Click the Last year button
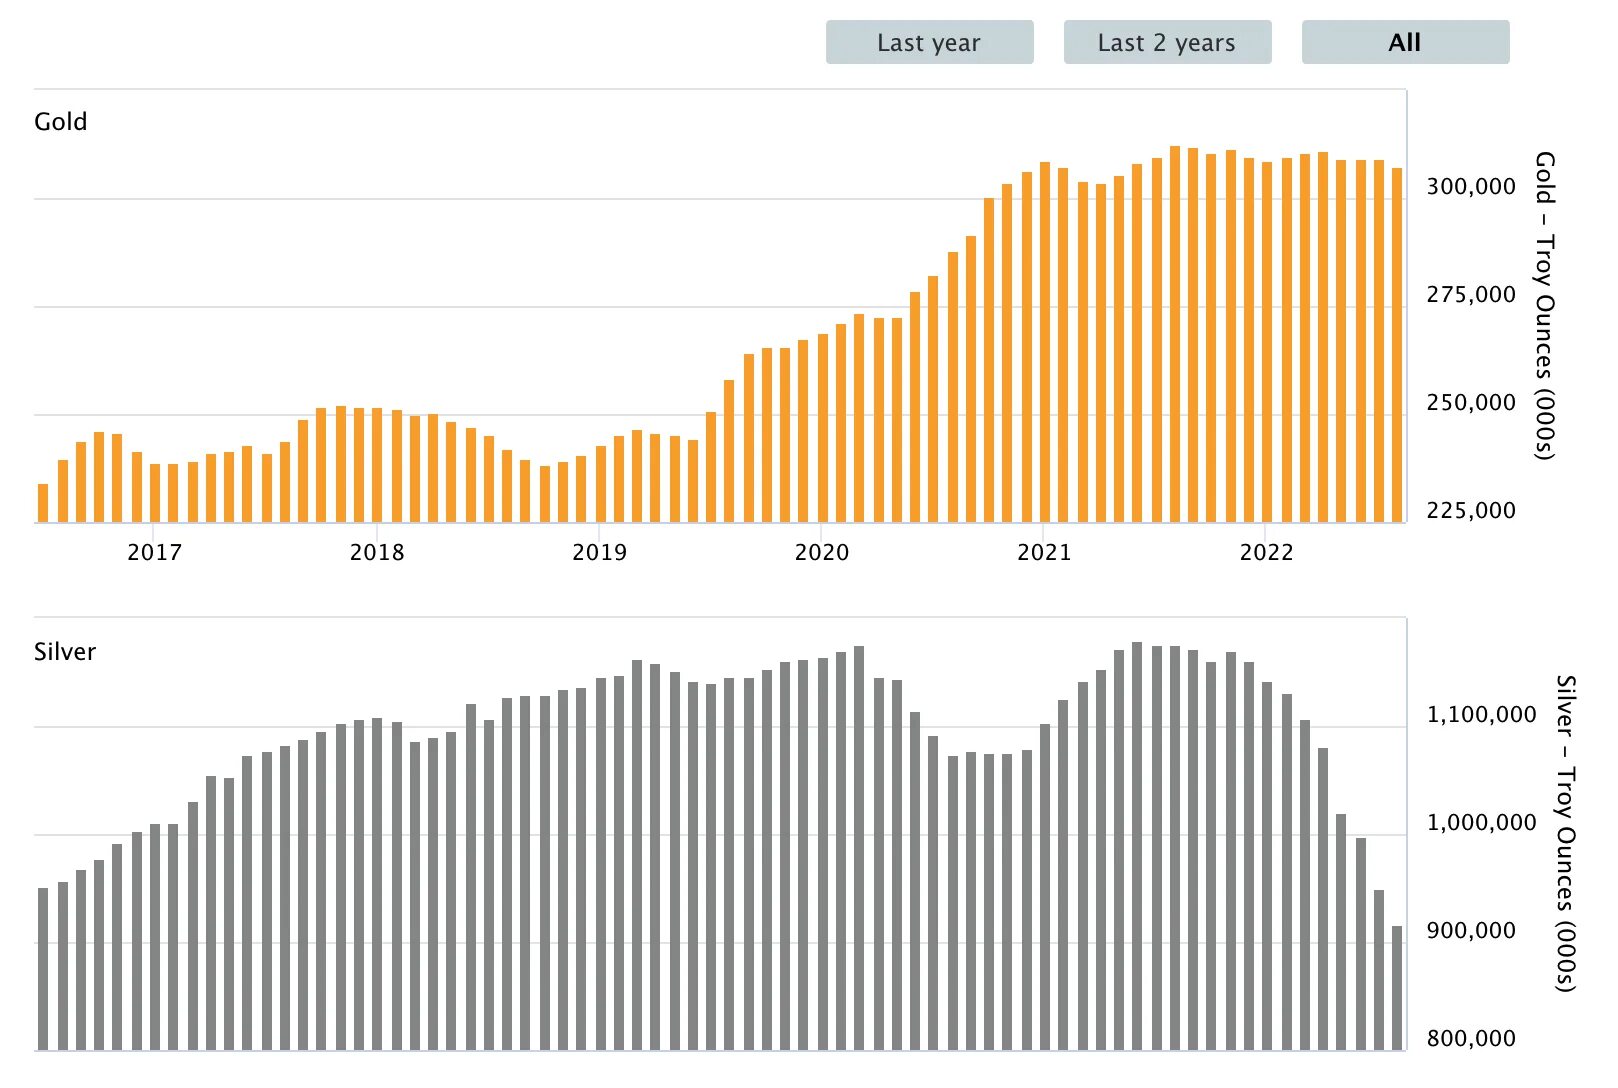 click(x=929, y=42)
